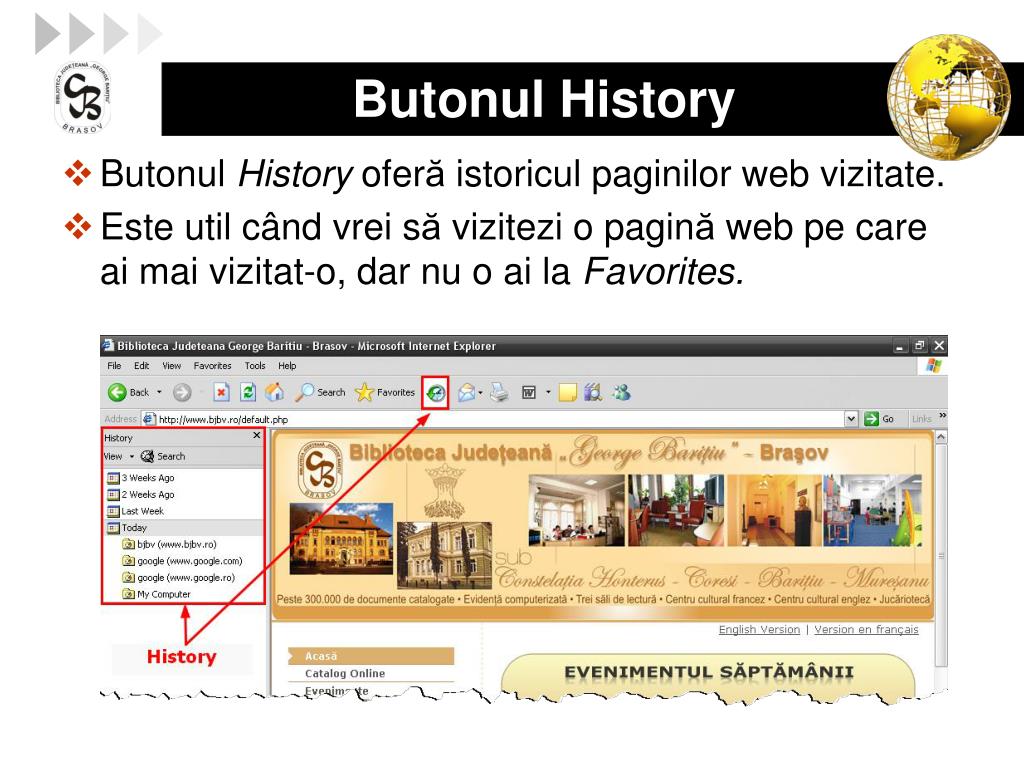The height and width of the screenshot is (768, 1024).
Task: Open Catalog Online navigation link
Action: click(345, 673)
